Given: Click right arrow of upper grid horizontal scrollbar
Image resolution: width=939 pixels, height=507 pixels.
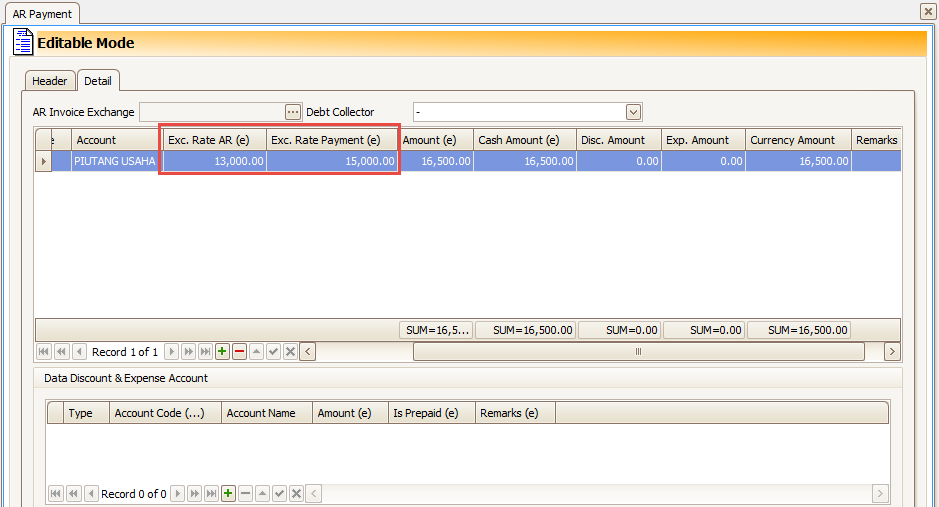Looking at the screenshot, I should coord(892,351).
